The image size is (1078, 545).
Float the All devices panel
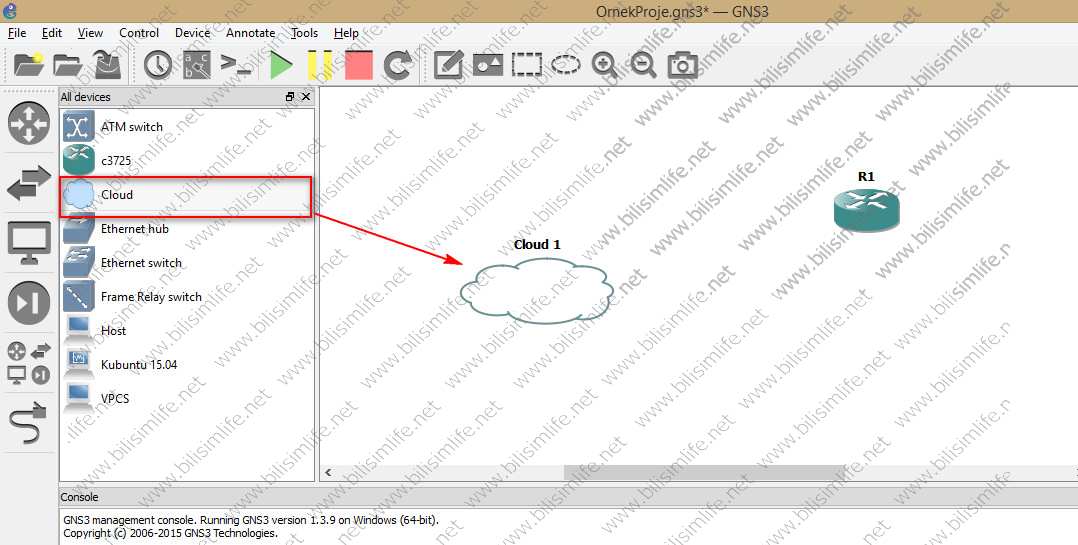(290, 97)
